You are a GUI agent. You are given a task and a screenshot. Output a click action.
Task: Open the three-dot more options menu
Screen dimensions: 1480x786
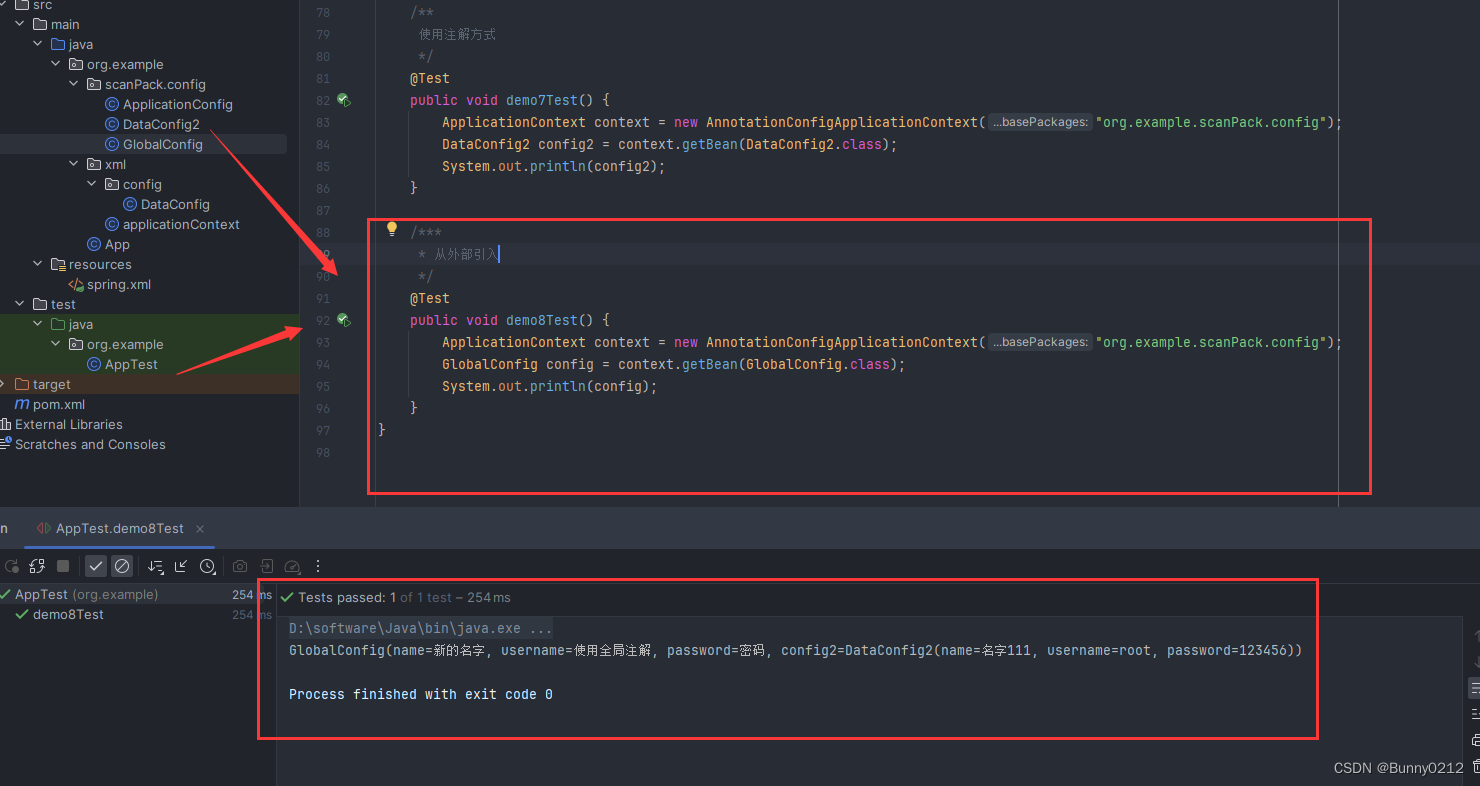(x=318, y=566)
